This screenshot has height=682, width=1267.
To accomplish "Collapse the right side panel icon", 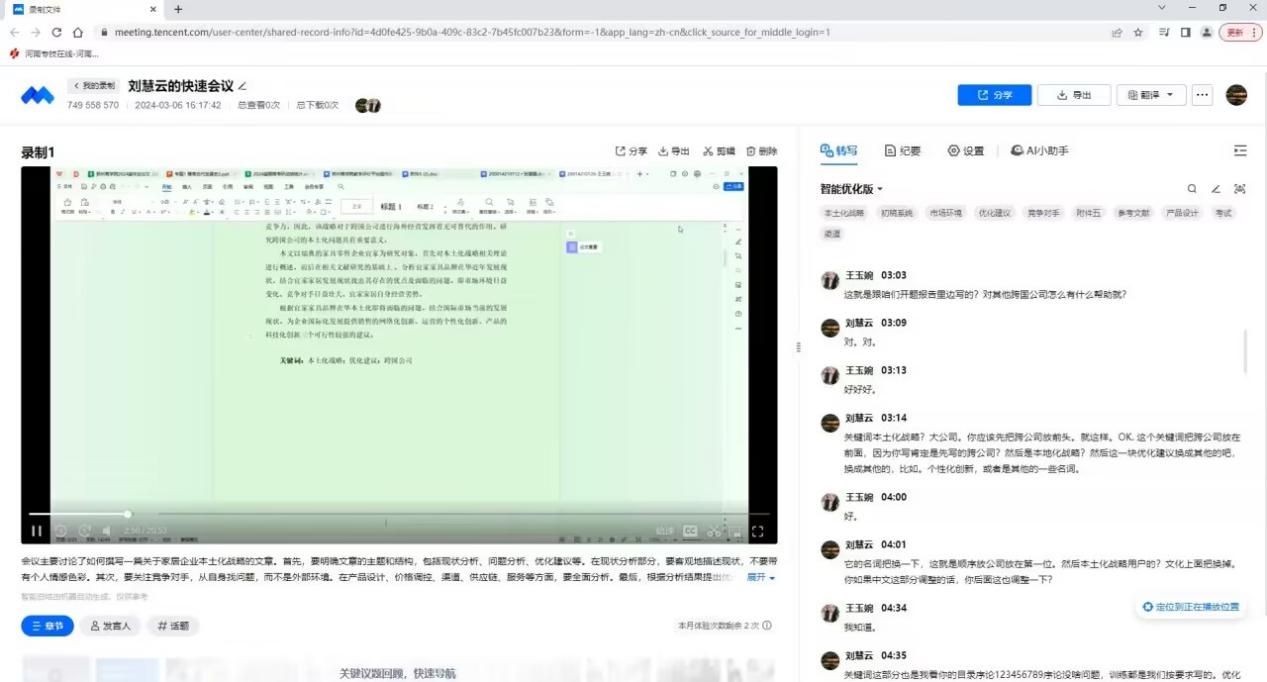I will pos(1240,151).
